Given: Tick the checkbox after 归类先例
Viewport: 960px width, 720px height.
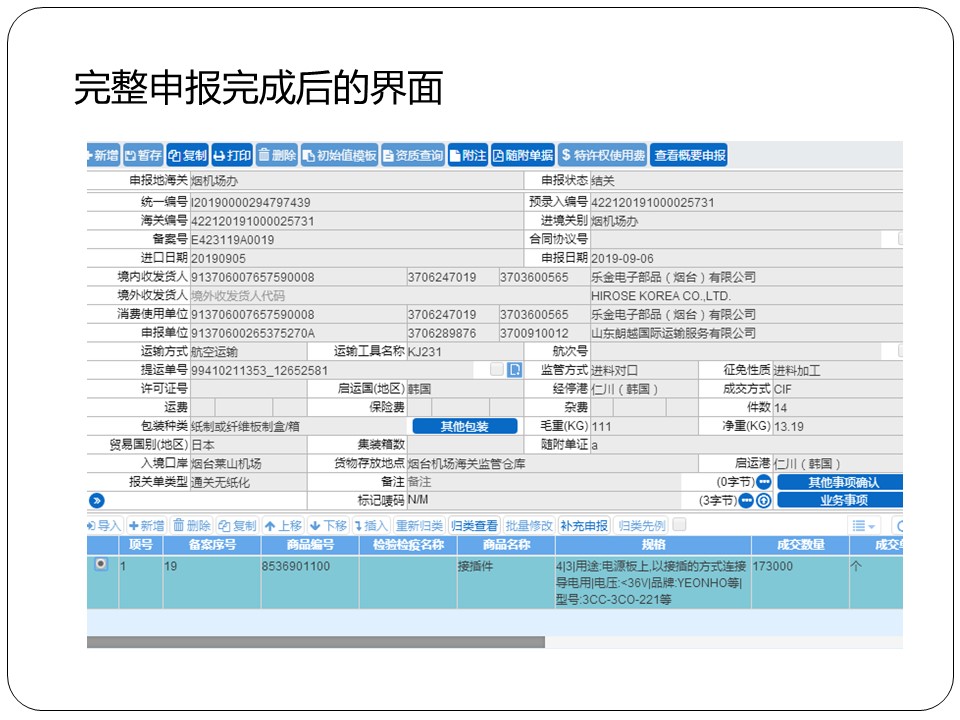Looking at the screenshot, I should point(680,525).
